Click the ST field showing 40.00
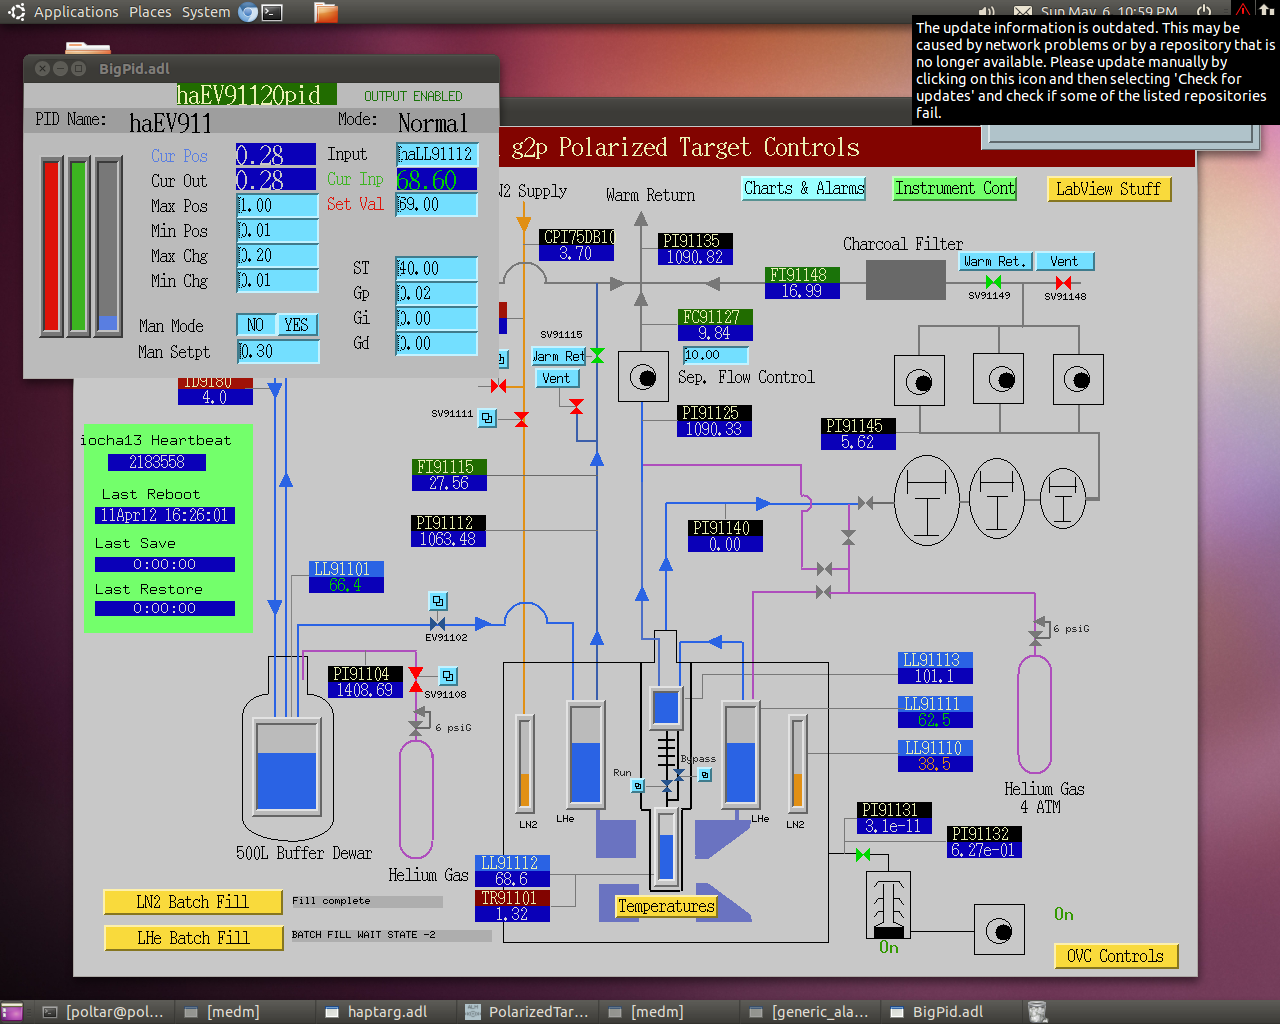1280x1024 pixels. tap(436, 268)
